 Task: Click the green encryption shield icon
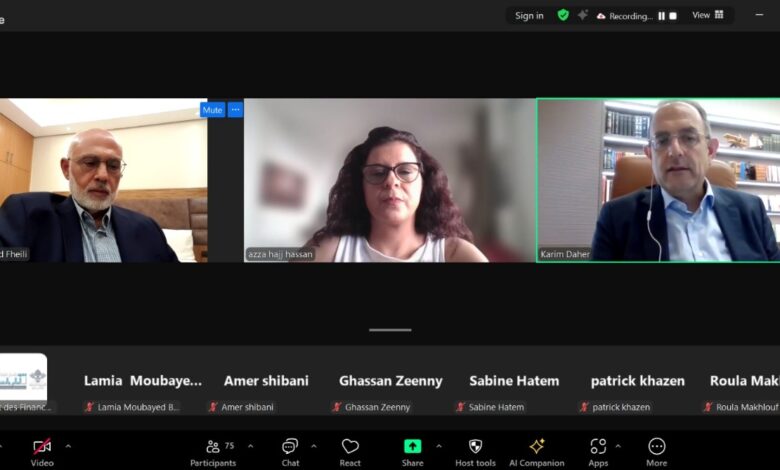click(x=563, y=15)
